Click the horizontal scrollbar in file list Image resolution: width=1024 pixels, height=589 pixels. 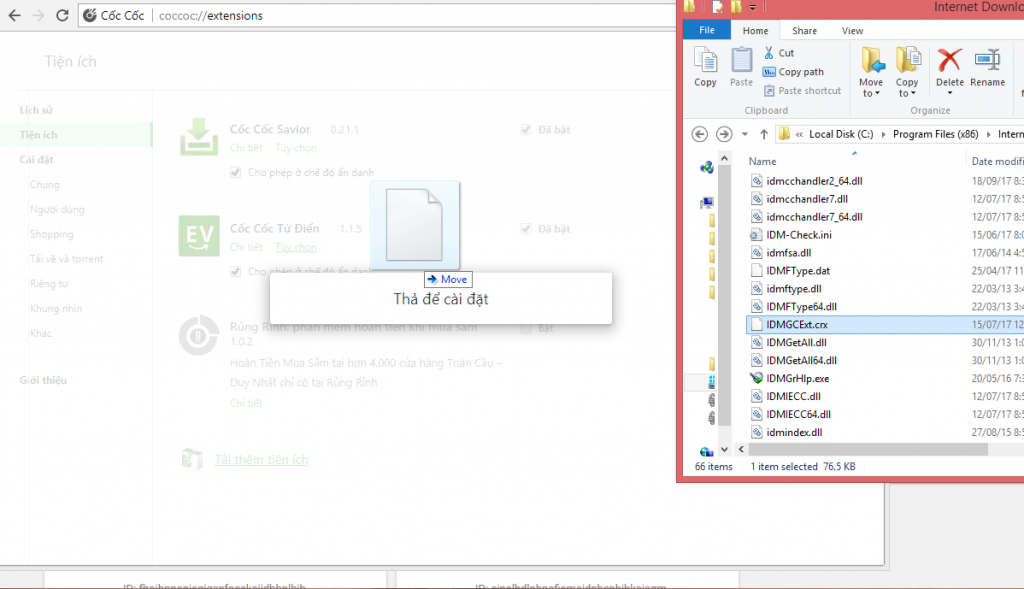coord(868,449)
